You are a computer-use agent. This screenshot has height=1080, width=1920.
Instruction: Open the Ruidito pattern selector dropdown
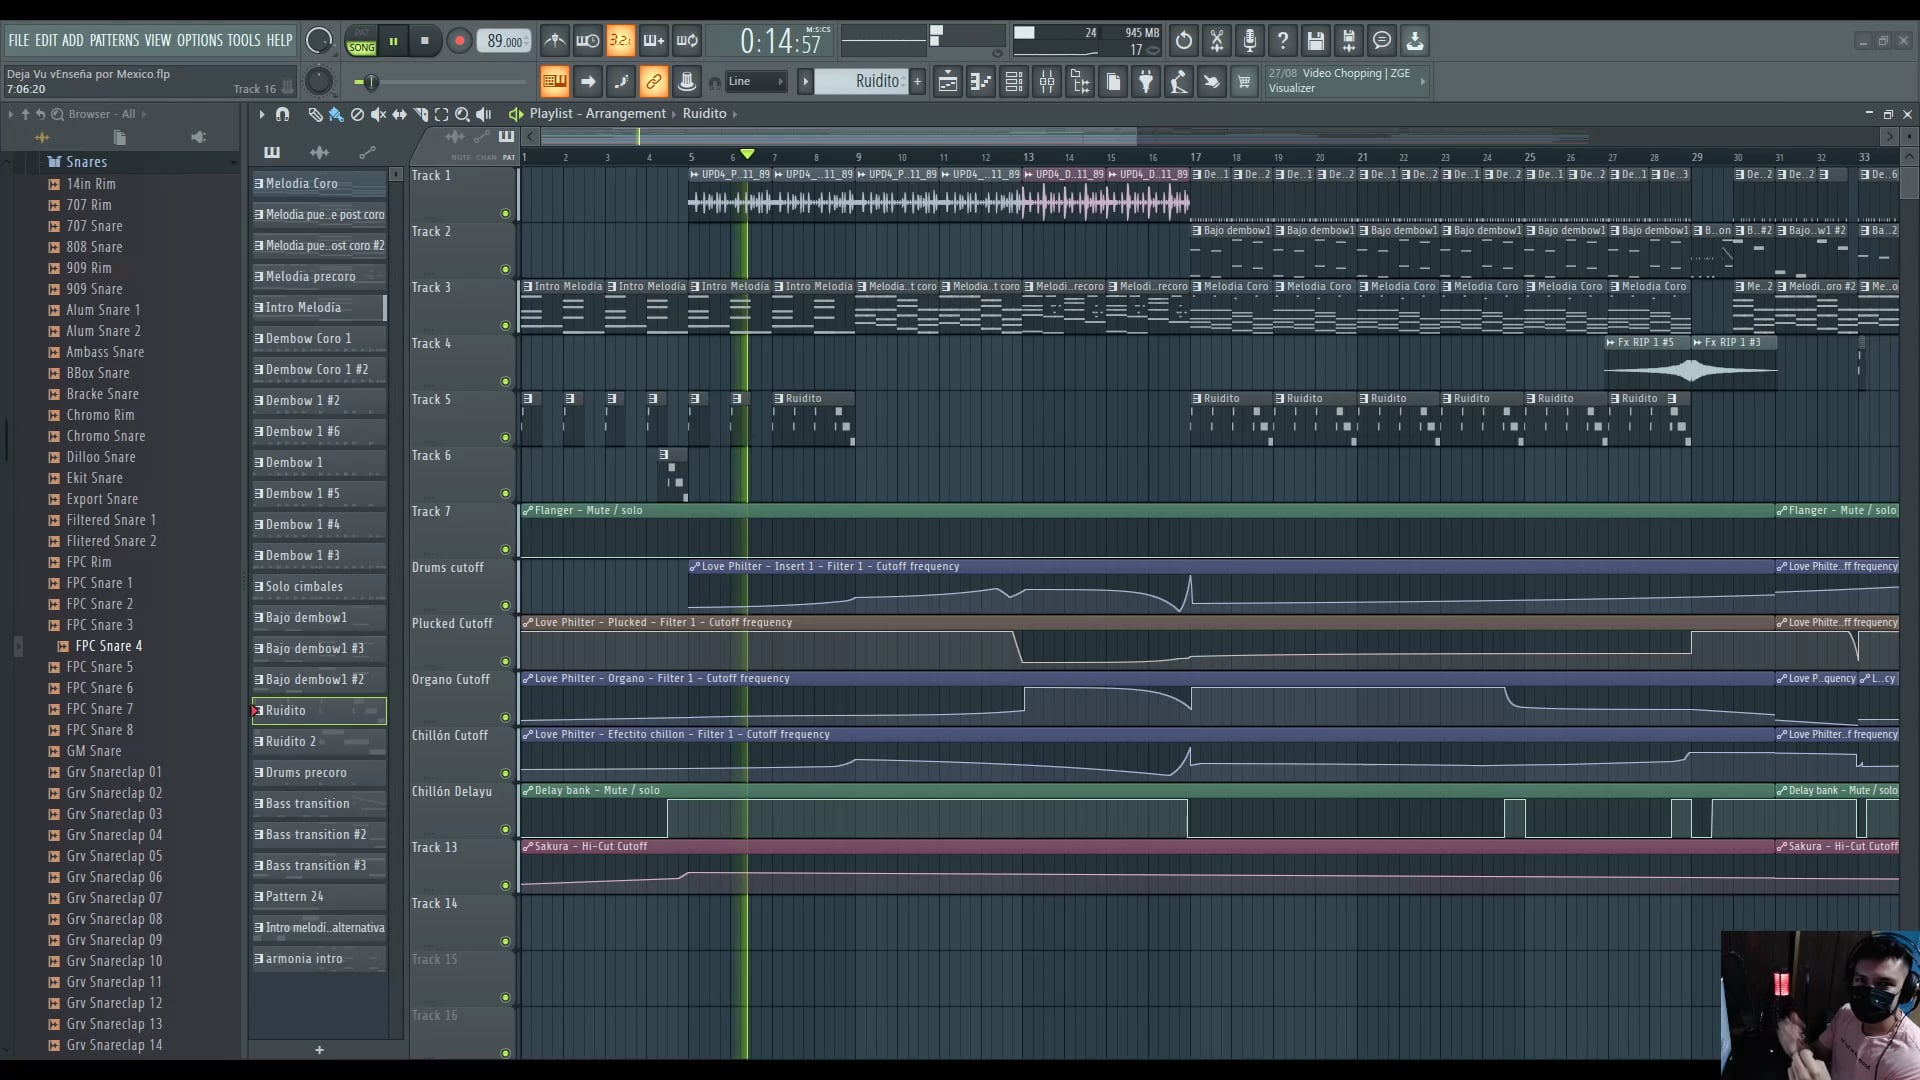(868, 81)
